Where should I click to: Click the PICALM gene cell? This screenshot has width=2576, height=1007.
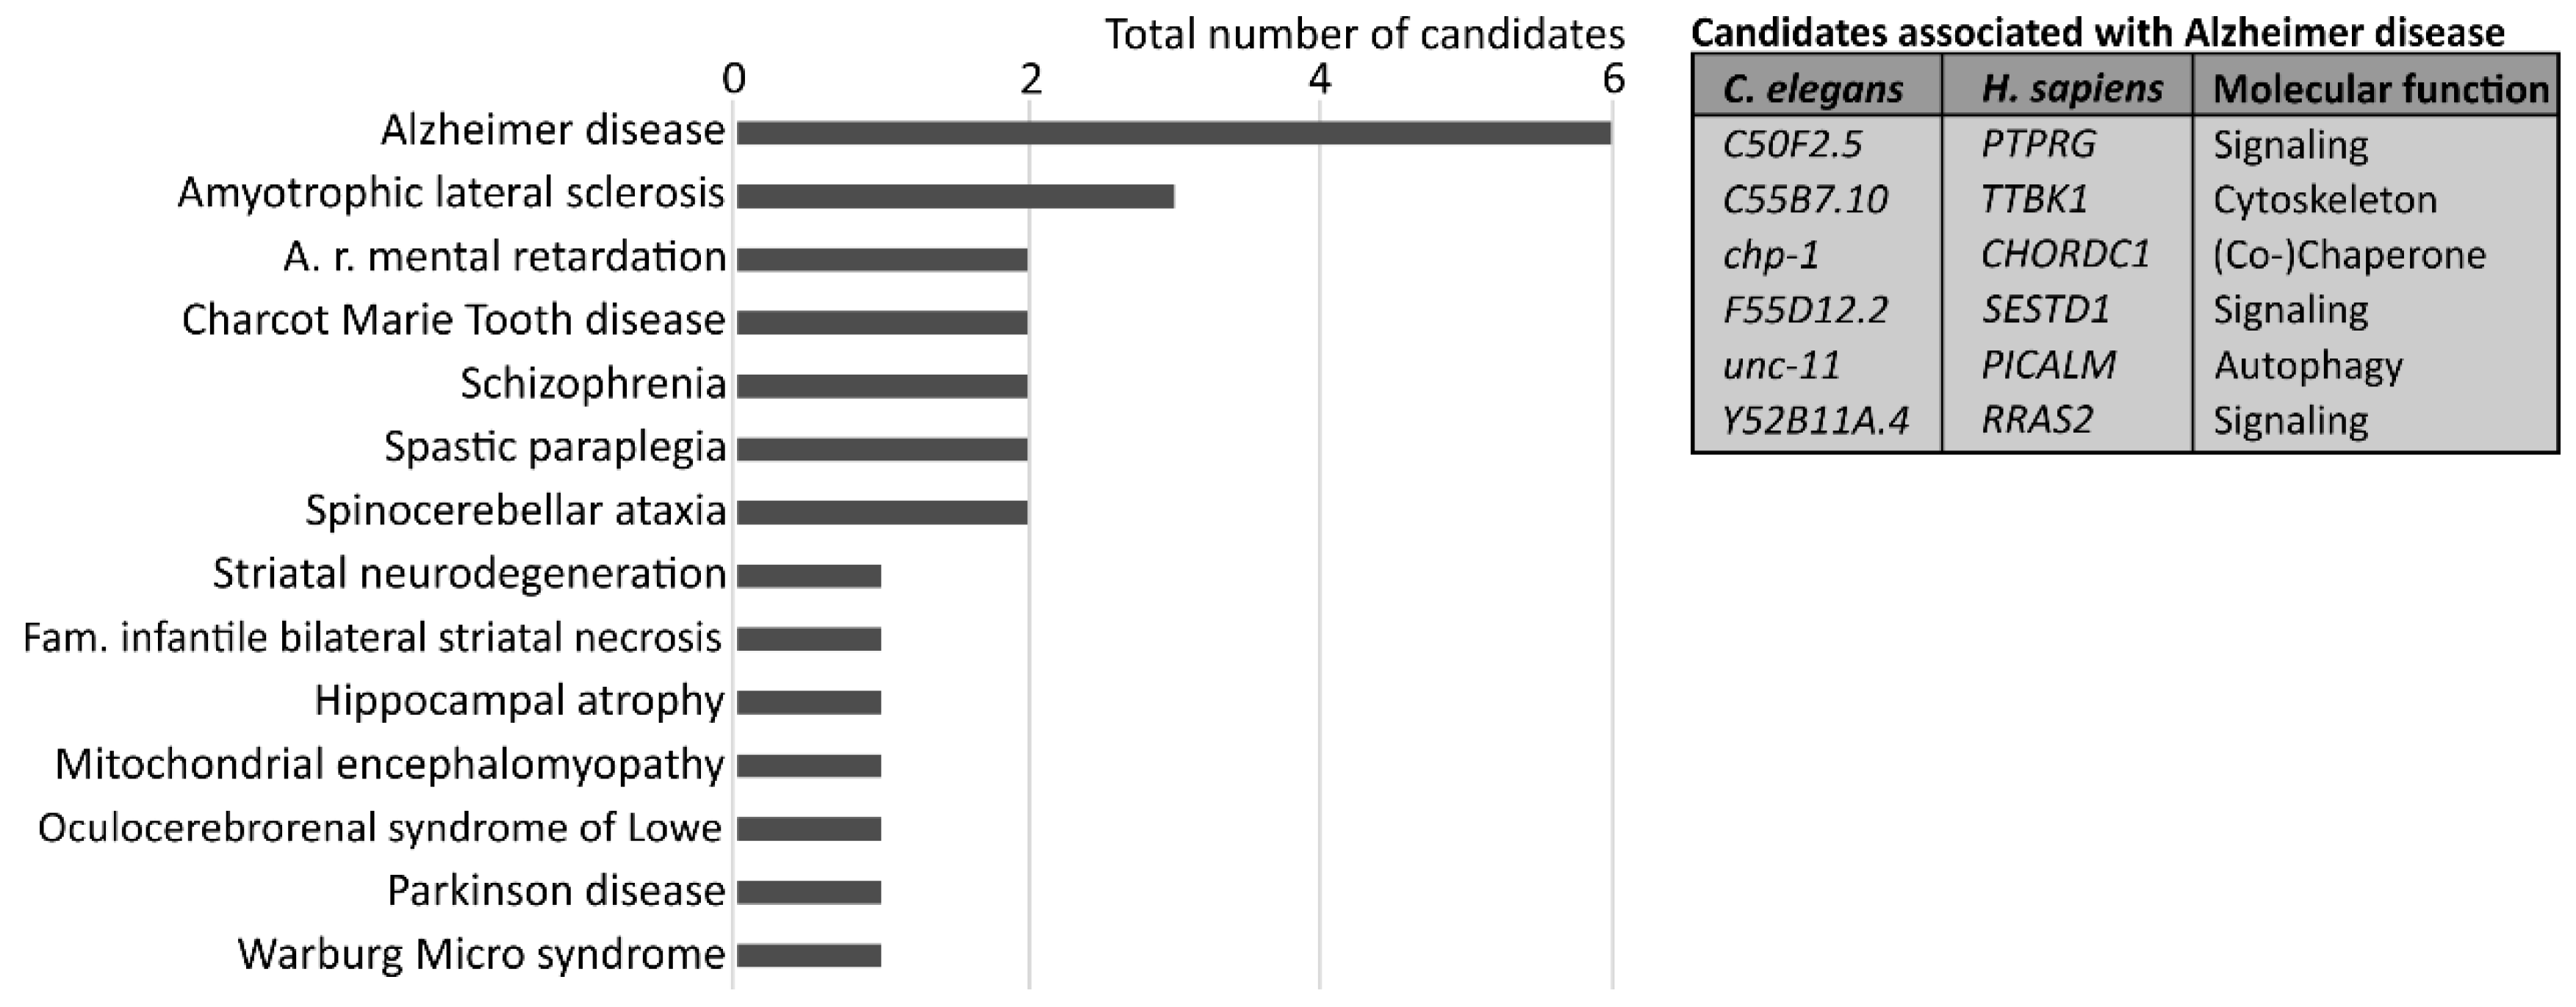(2048, 365)
